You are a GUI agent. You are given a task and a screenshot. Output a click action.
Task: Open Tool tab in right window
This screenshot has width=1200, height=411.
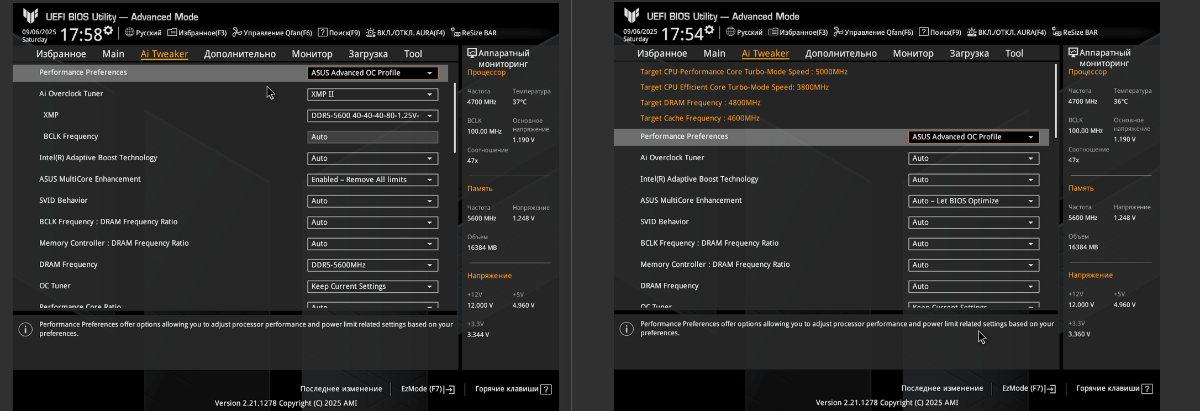1014,53
